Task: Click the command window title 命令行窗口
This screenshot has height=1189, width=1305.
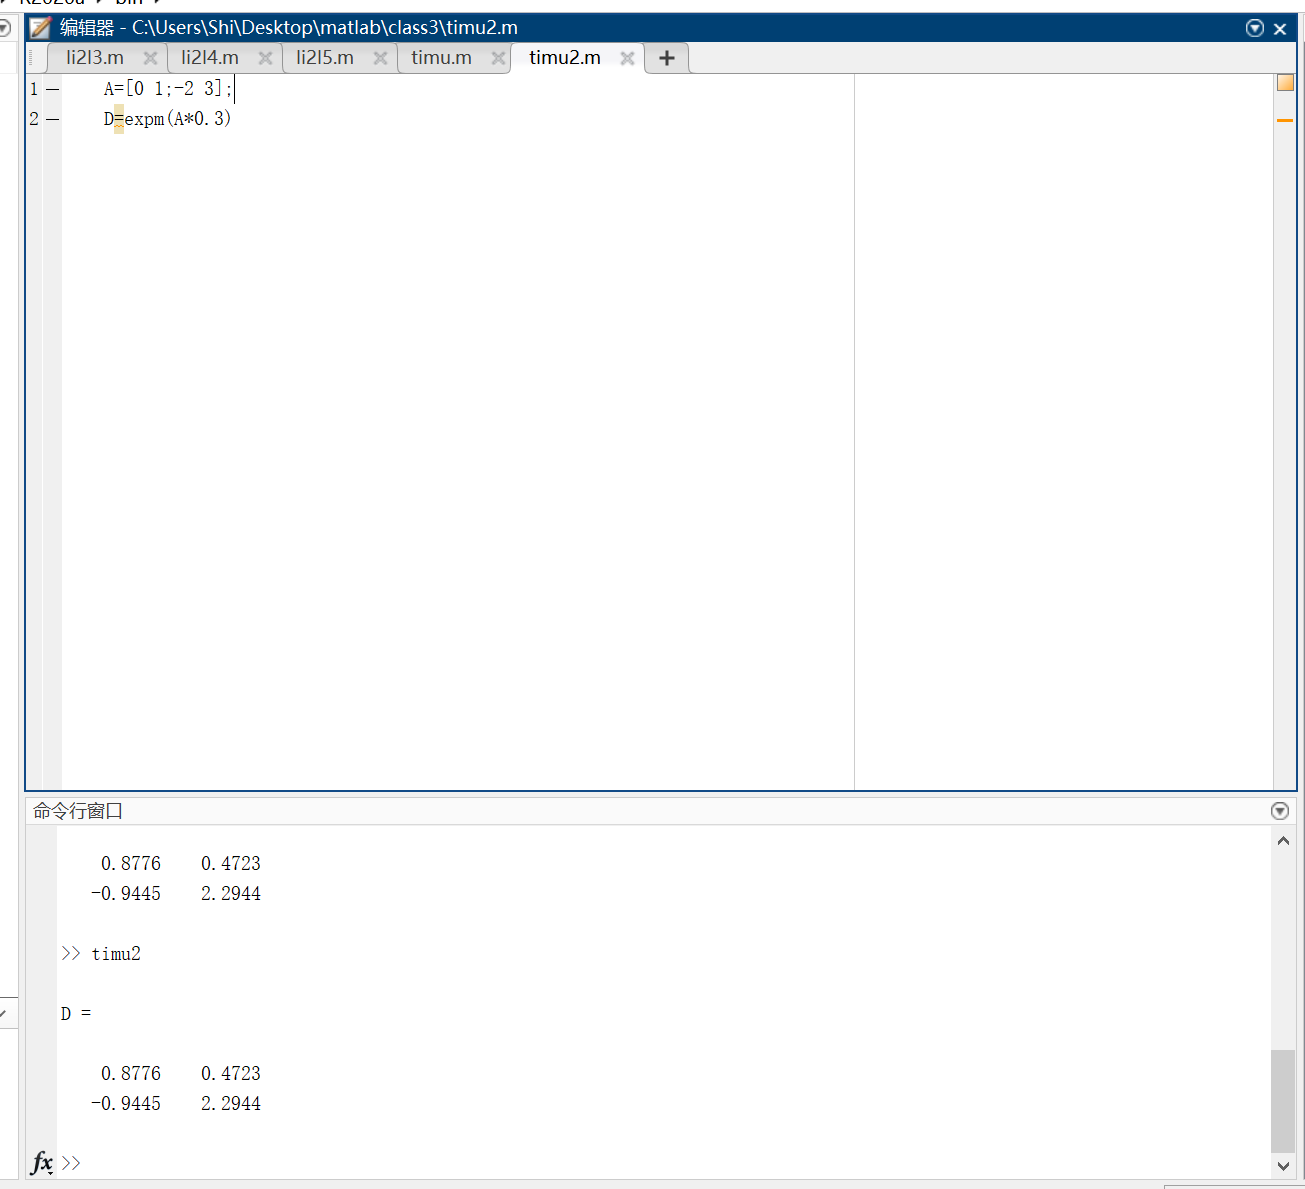Action: 78,811
